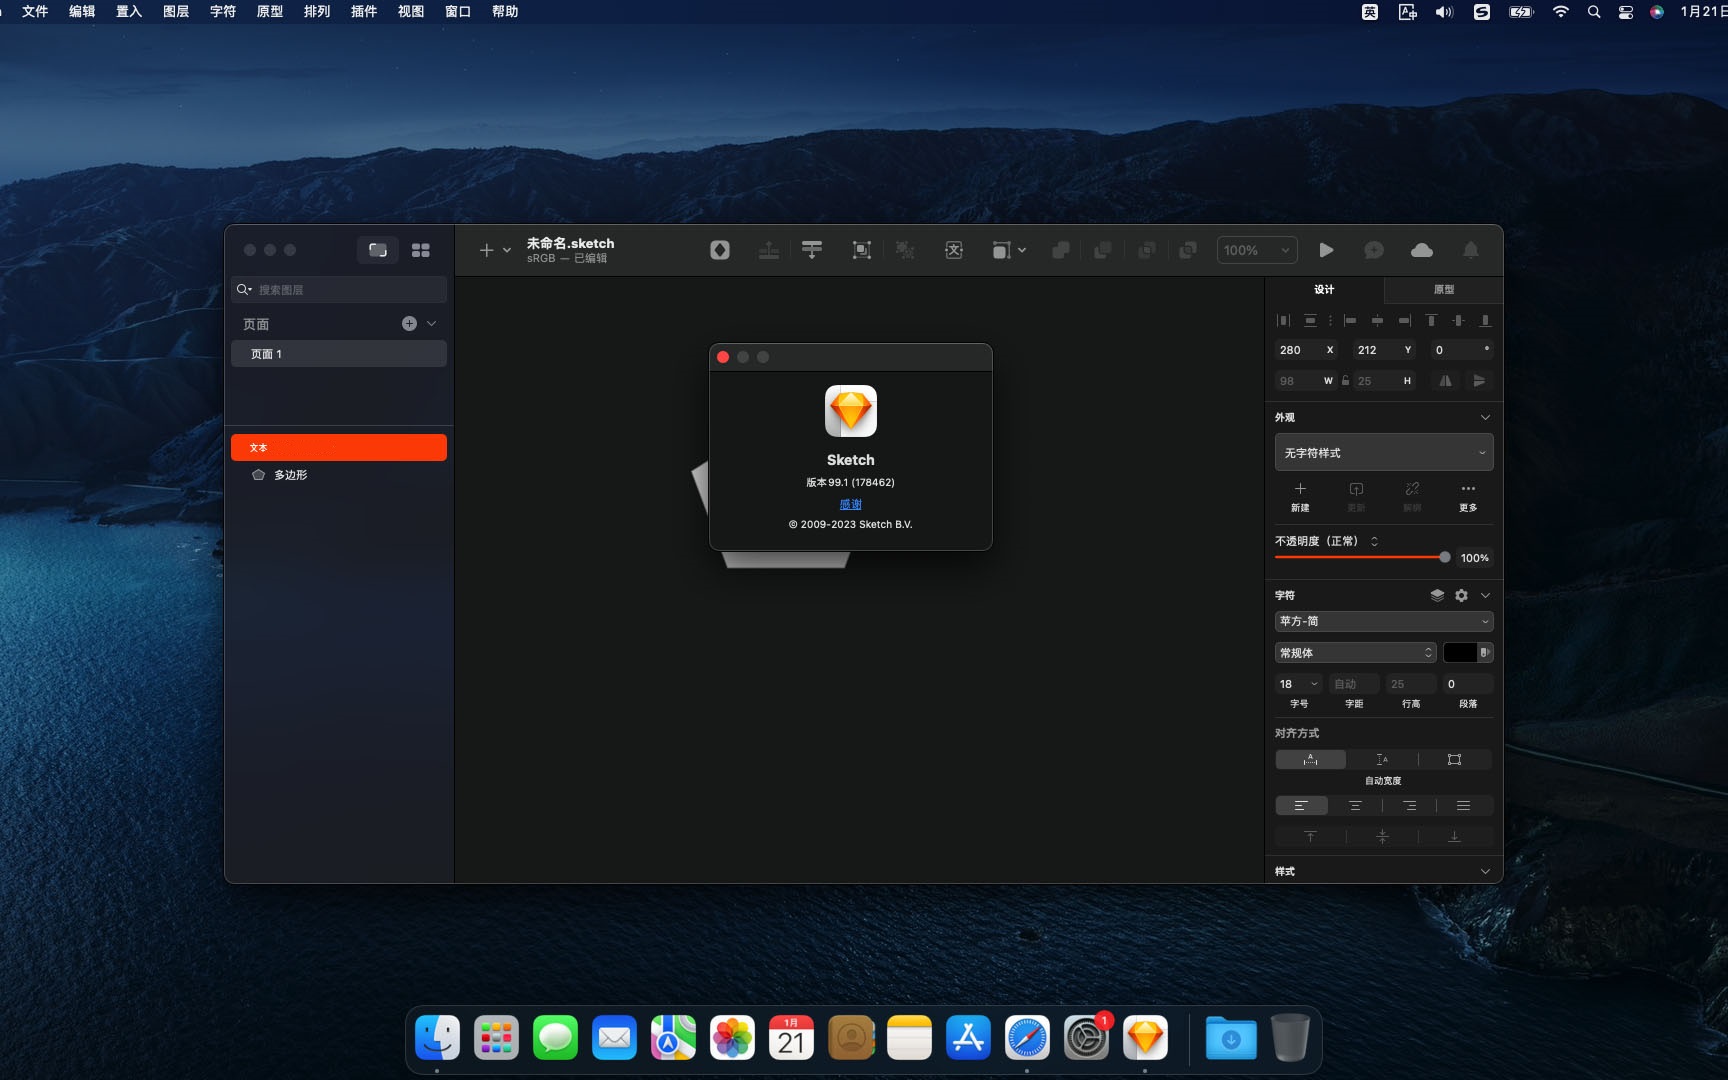
Task: Expand the 无字符样式 text style dropdown
Action: 1383,453
